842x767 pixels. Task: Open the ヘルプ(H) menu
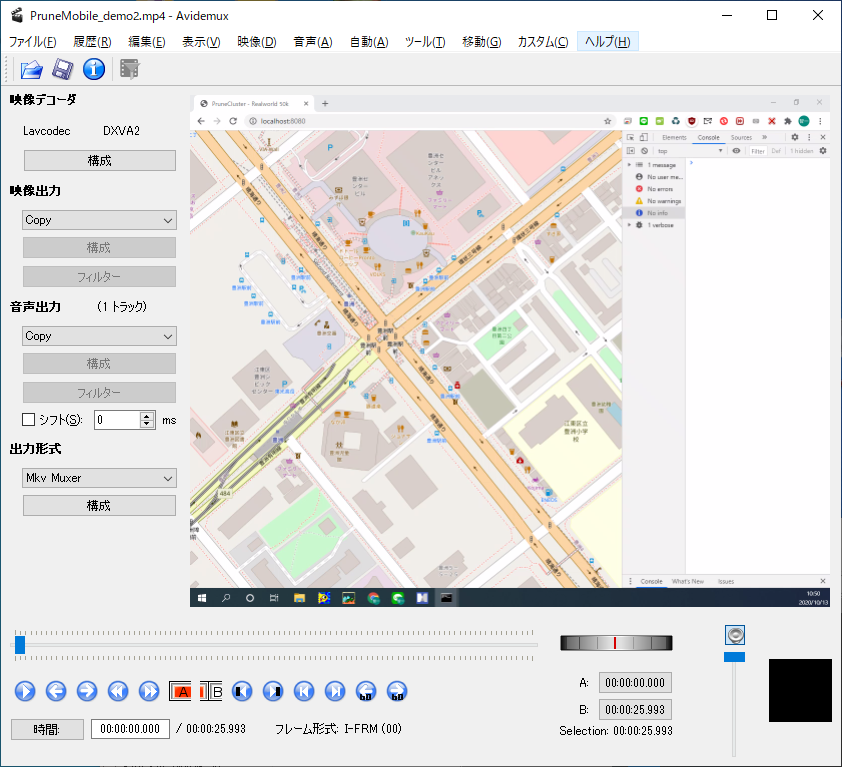pyautogui.click(x=607, y=41)
